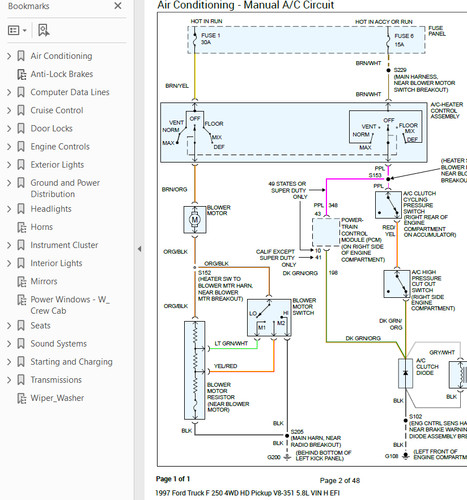Expand the Cruise Control bookmark

pos(9,110)
